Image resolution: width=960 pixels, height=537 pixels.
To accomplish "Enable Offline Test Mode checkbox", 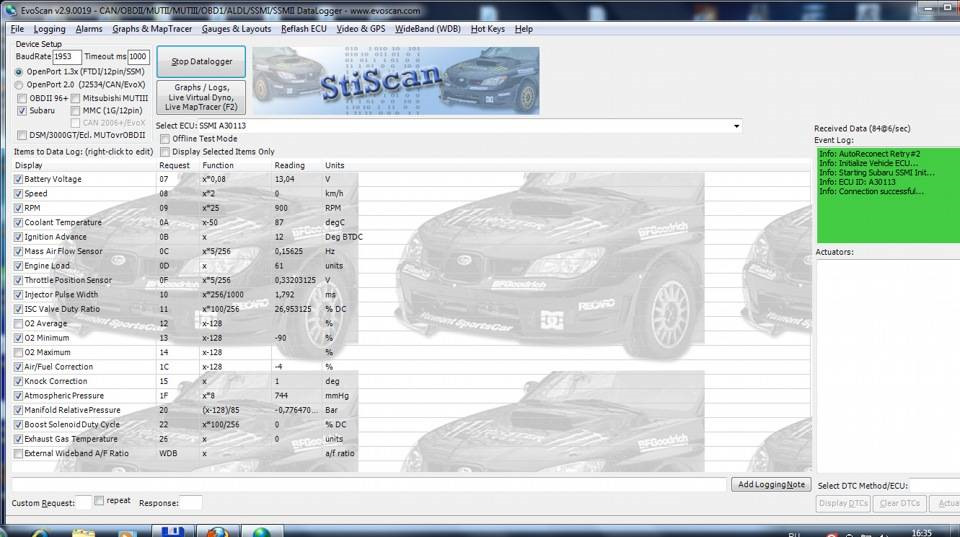I will coord(165,139).
